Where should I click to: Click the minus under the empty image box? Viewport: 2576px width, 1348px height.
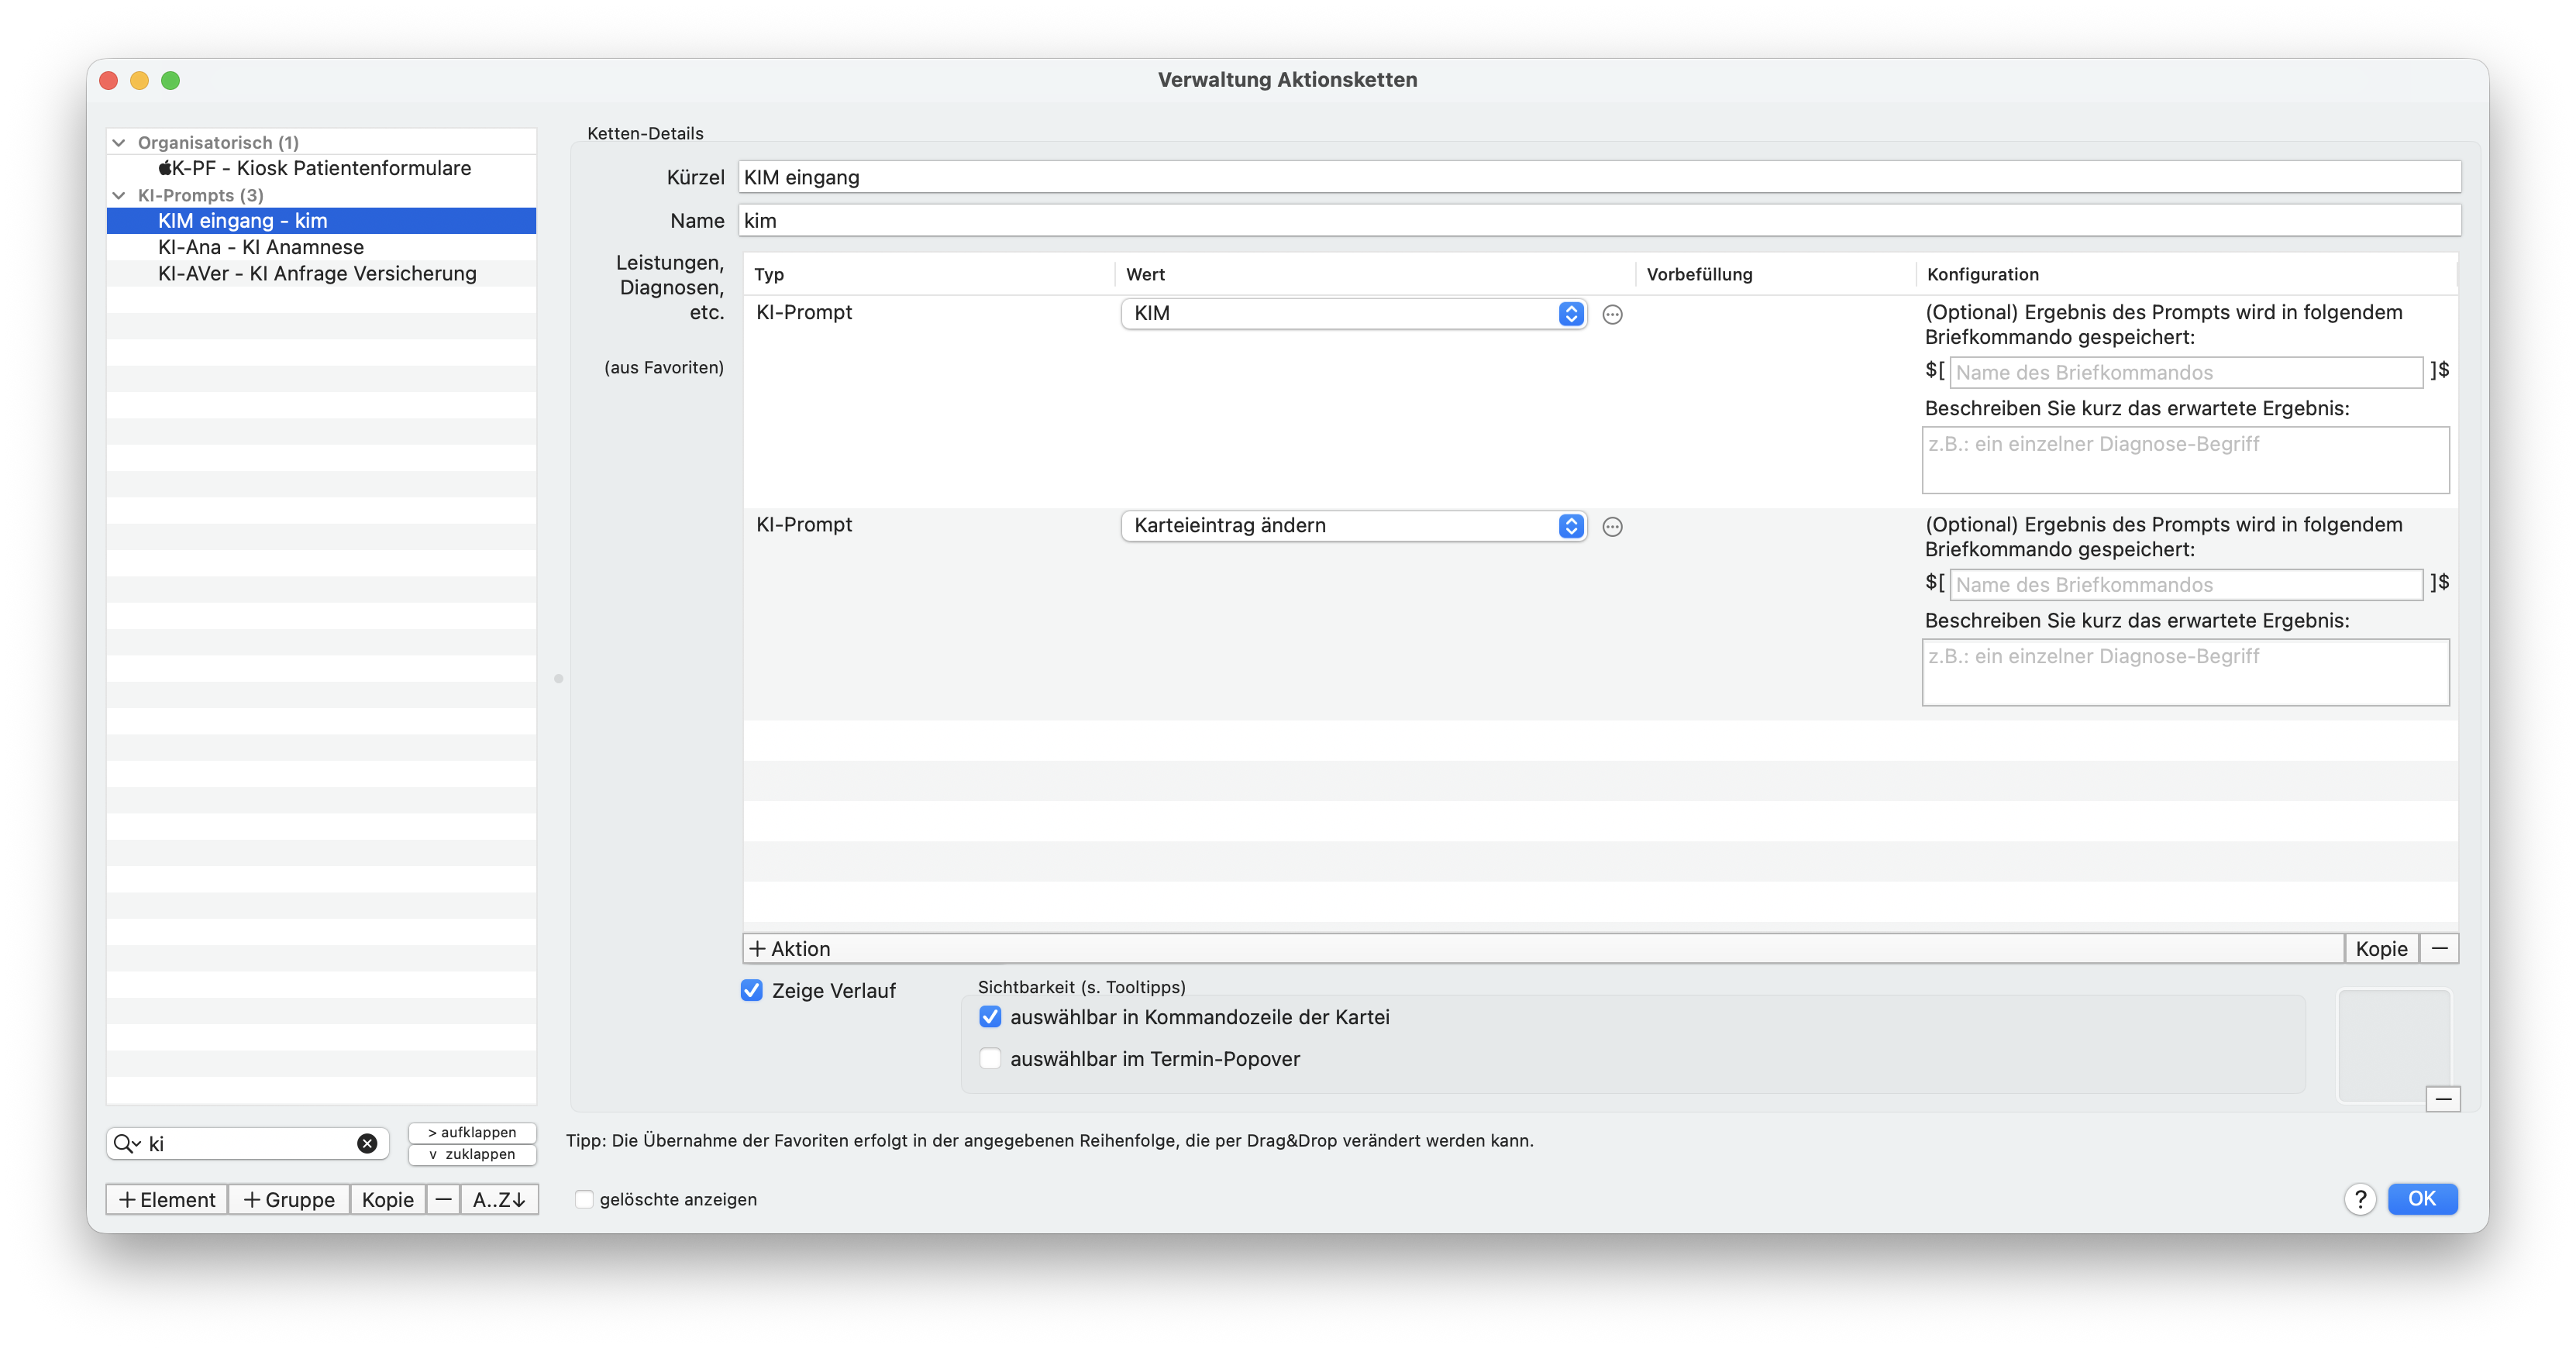click(2443, 1099)
